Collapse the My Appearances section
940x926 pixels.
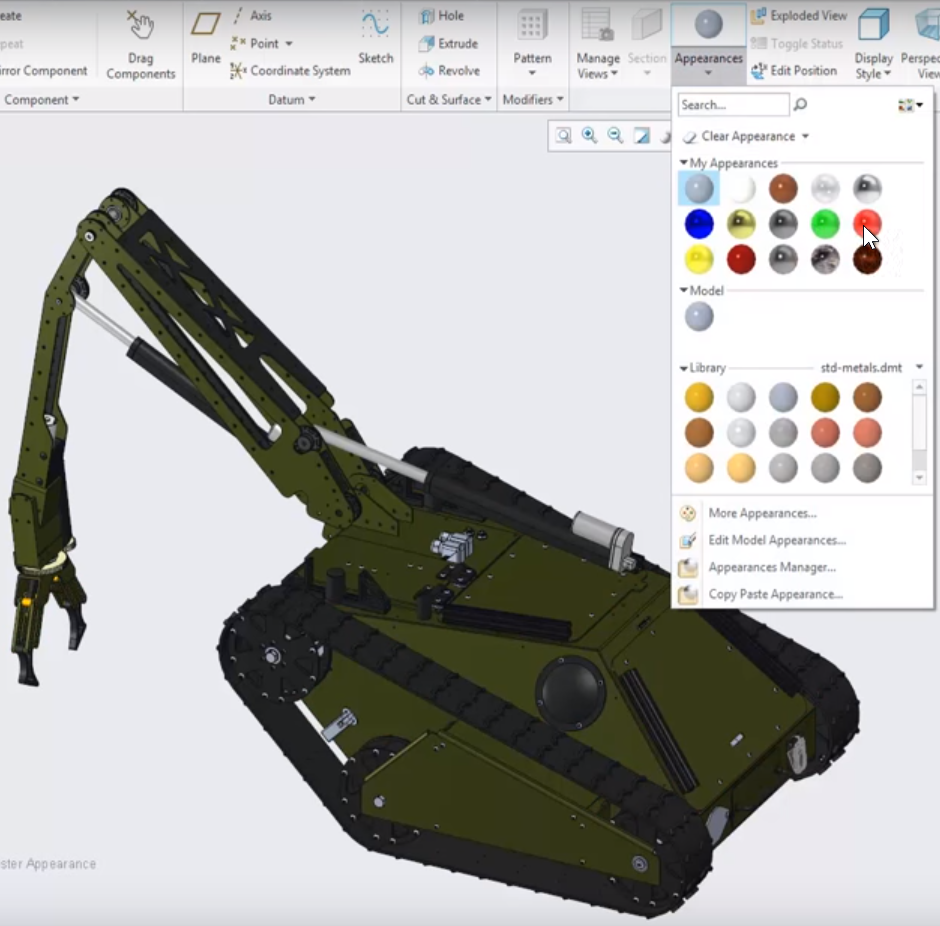click(x=684, y=163)
